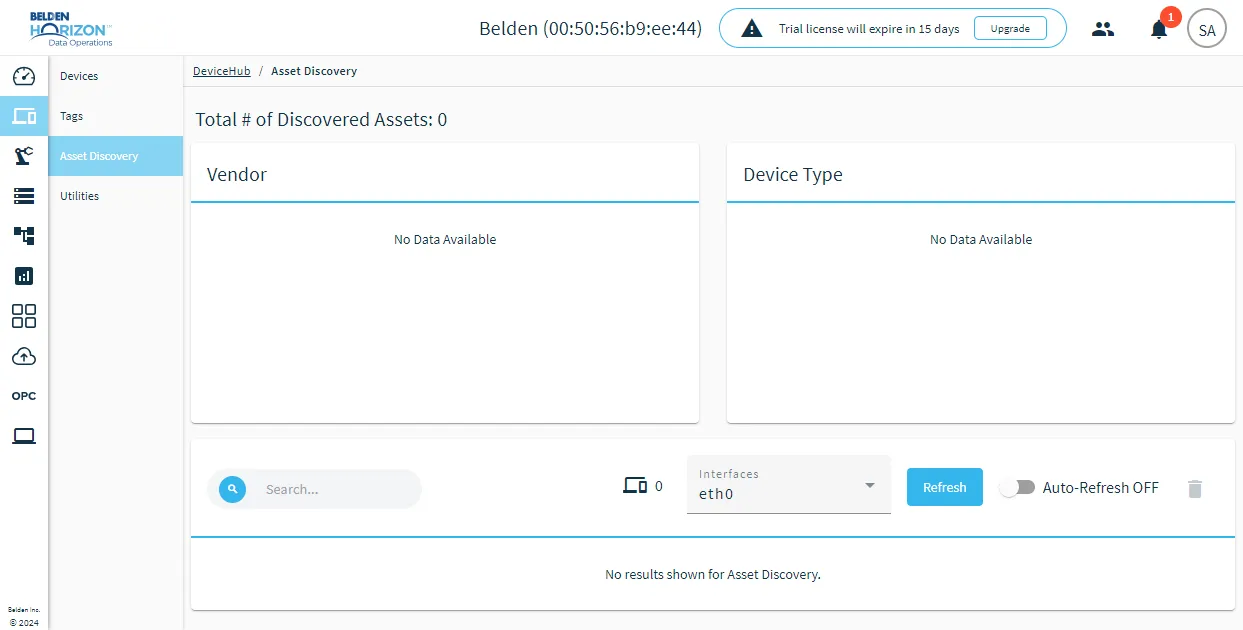Click the trash delete icon

click(1195, 489)
